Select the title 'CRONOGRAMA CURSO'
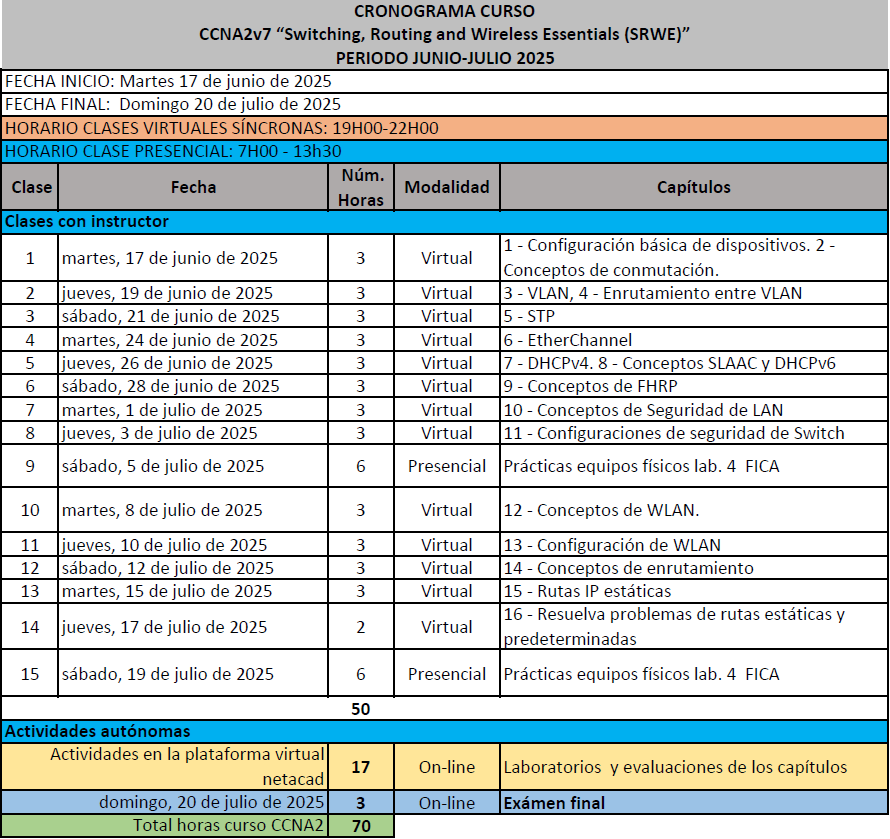The image size is (890, 839). (444, 11)
